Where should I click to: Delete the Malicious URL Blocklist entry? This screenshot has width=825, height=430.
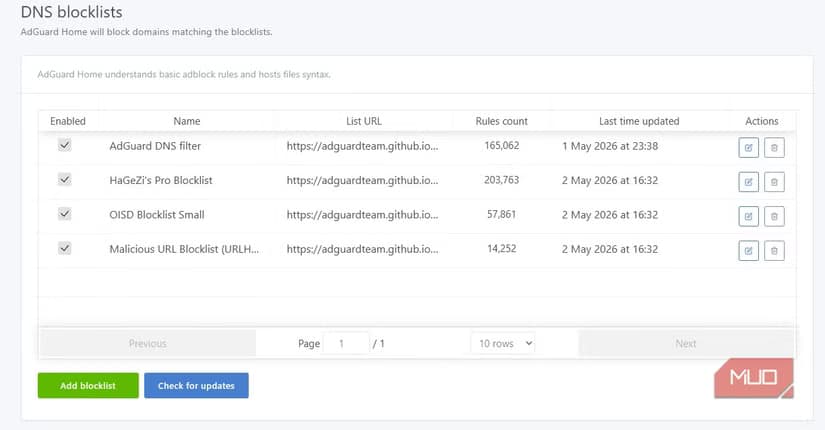pos(774,251)
